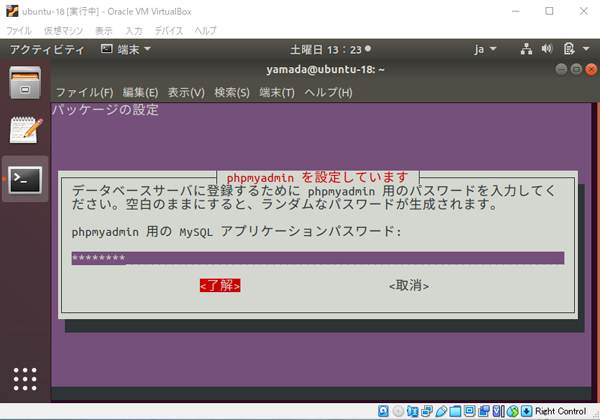
Task: Close the terminal window with orange button
Action: click(x=591, y=69)
